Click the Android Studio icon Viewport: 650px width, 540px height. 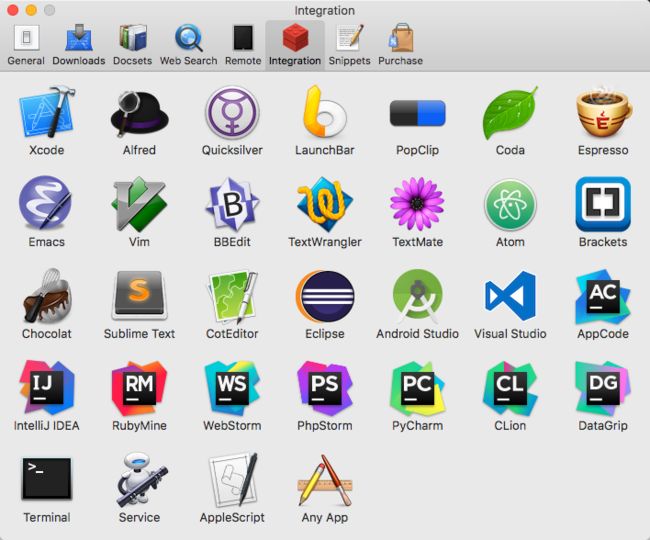417,295
